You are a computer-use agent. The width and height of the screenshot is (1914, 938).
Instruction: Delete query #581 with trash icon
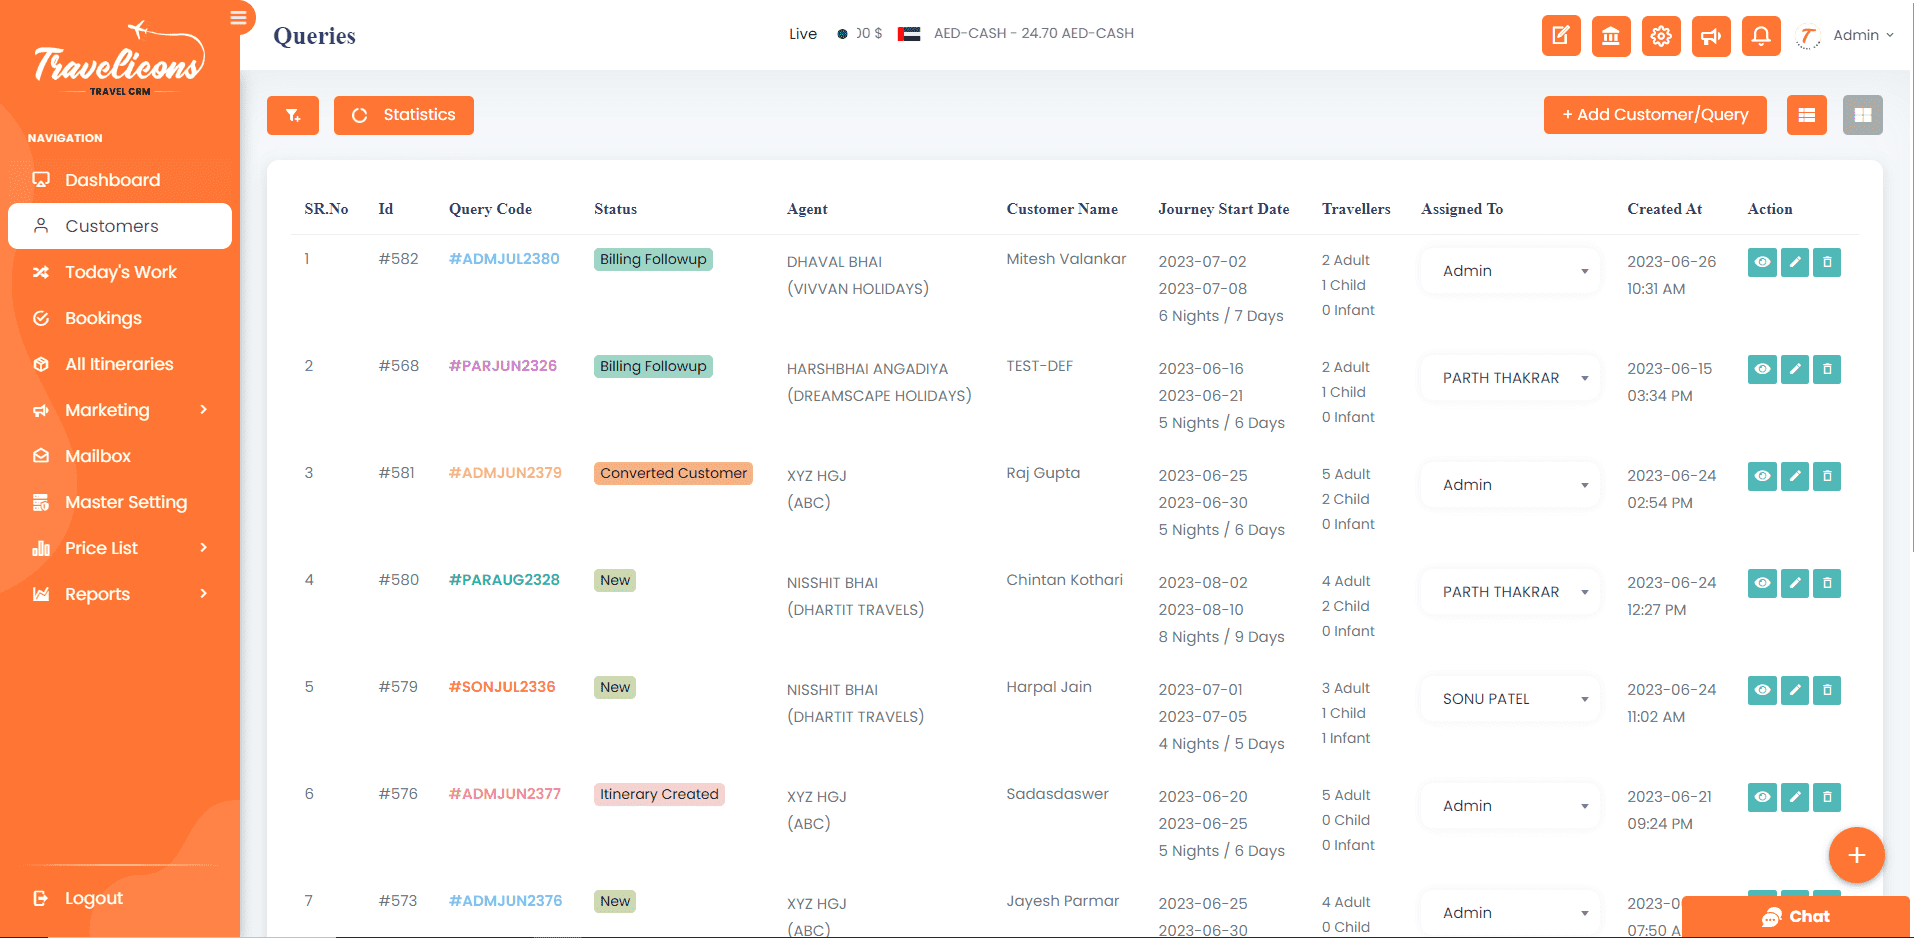[x=1827, y=476]
